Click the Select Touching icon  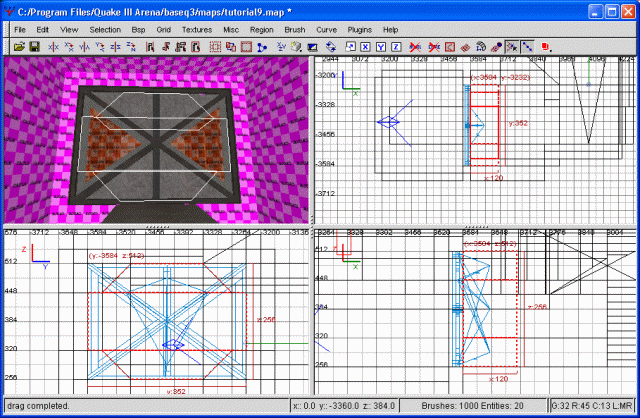coord(165,47)
